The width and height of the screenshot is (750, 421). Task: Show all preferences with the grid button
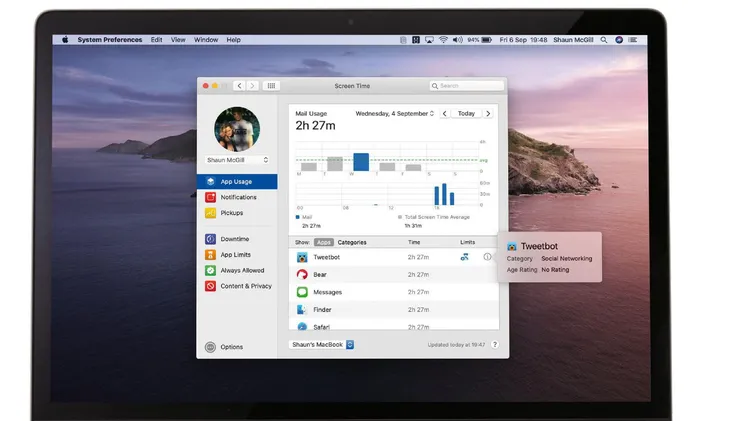point(272,86)
